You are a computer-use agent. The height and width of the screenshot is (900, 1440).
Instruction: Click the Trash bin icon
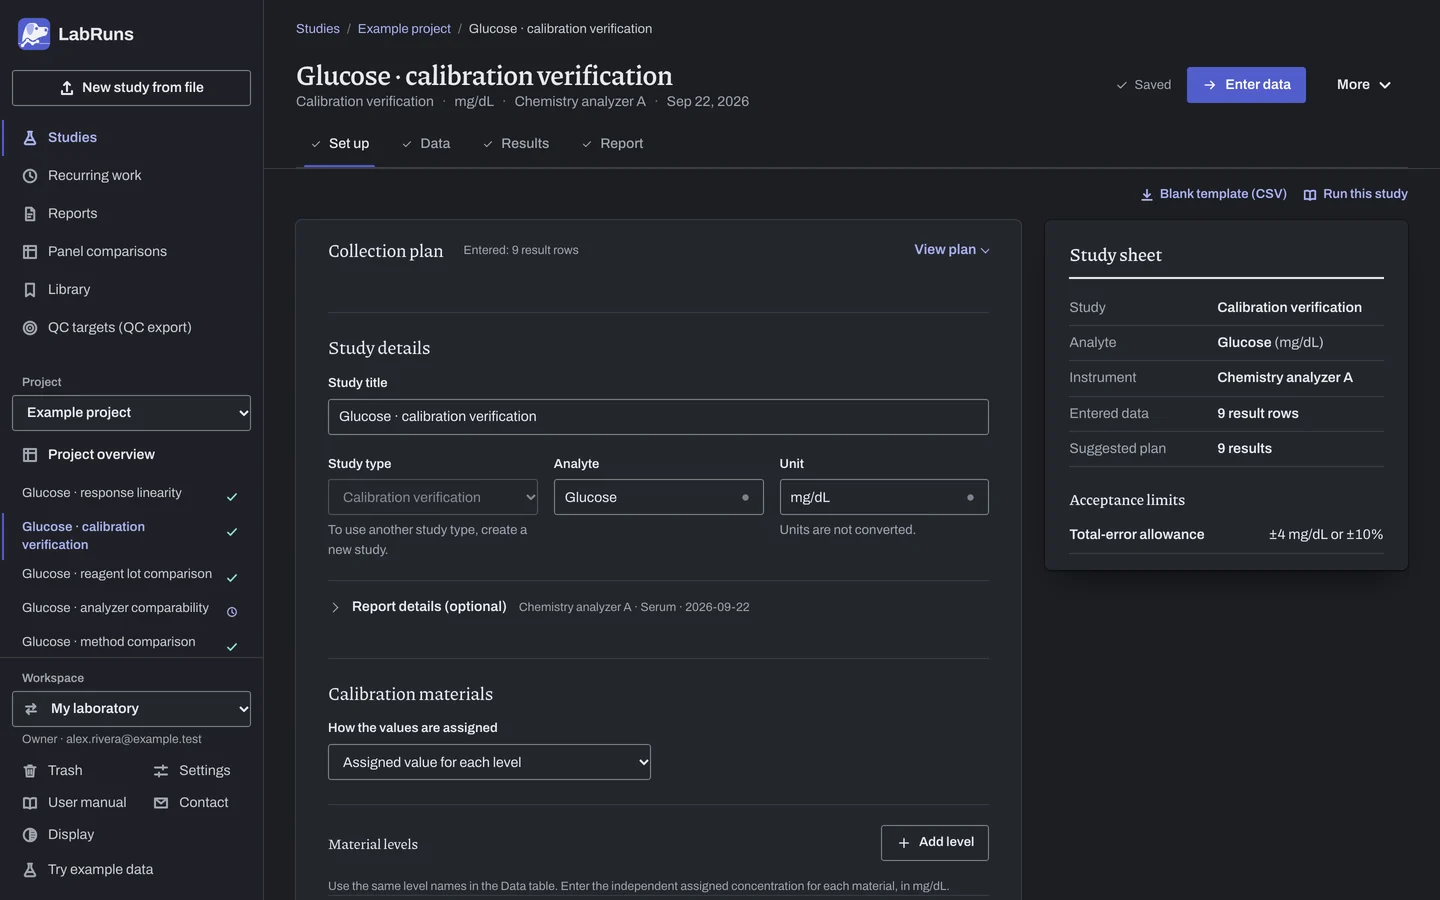coord(30,771)
